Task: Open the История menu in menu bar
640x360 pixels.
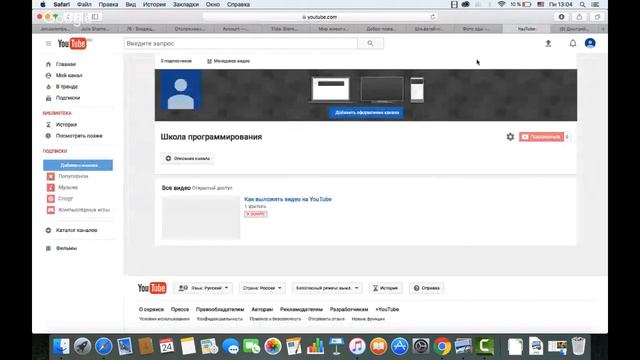Action: (154, 4)
